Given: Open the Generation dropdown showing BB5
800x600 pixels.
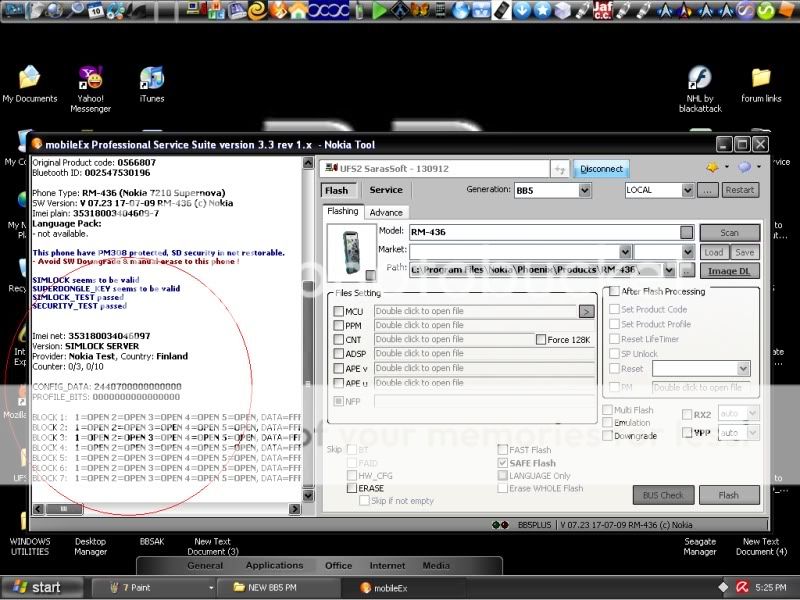Looking at the screenshot, I should [x=585, y=191].
